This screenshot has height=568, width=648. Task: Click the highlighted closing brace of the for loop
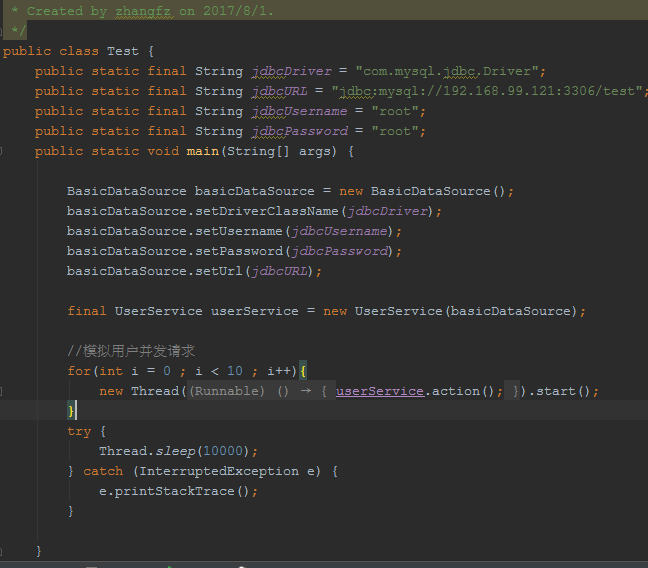71,411
